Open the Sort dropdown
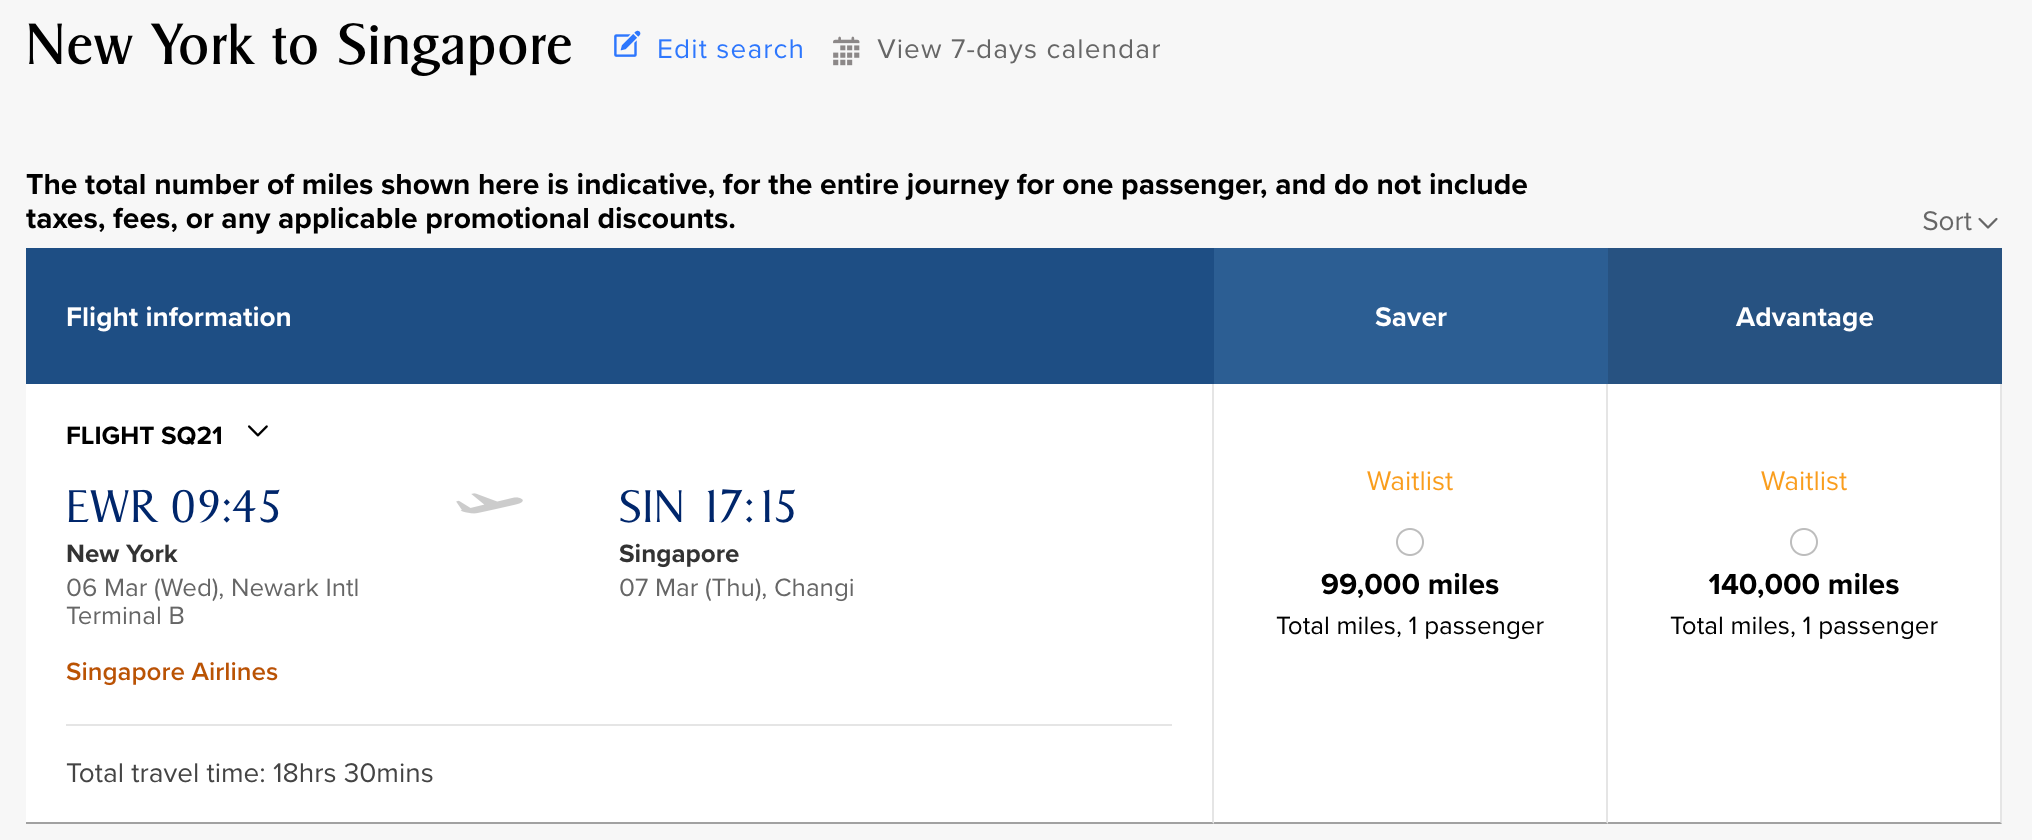The width and height of the screenshot is (2032, 840). click(x=1958, y=221)
